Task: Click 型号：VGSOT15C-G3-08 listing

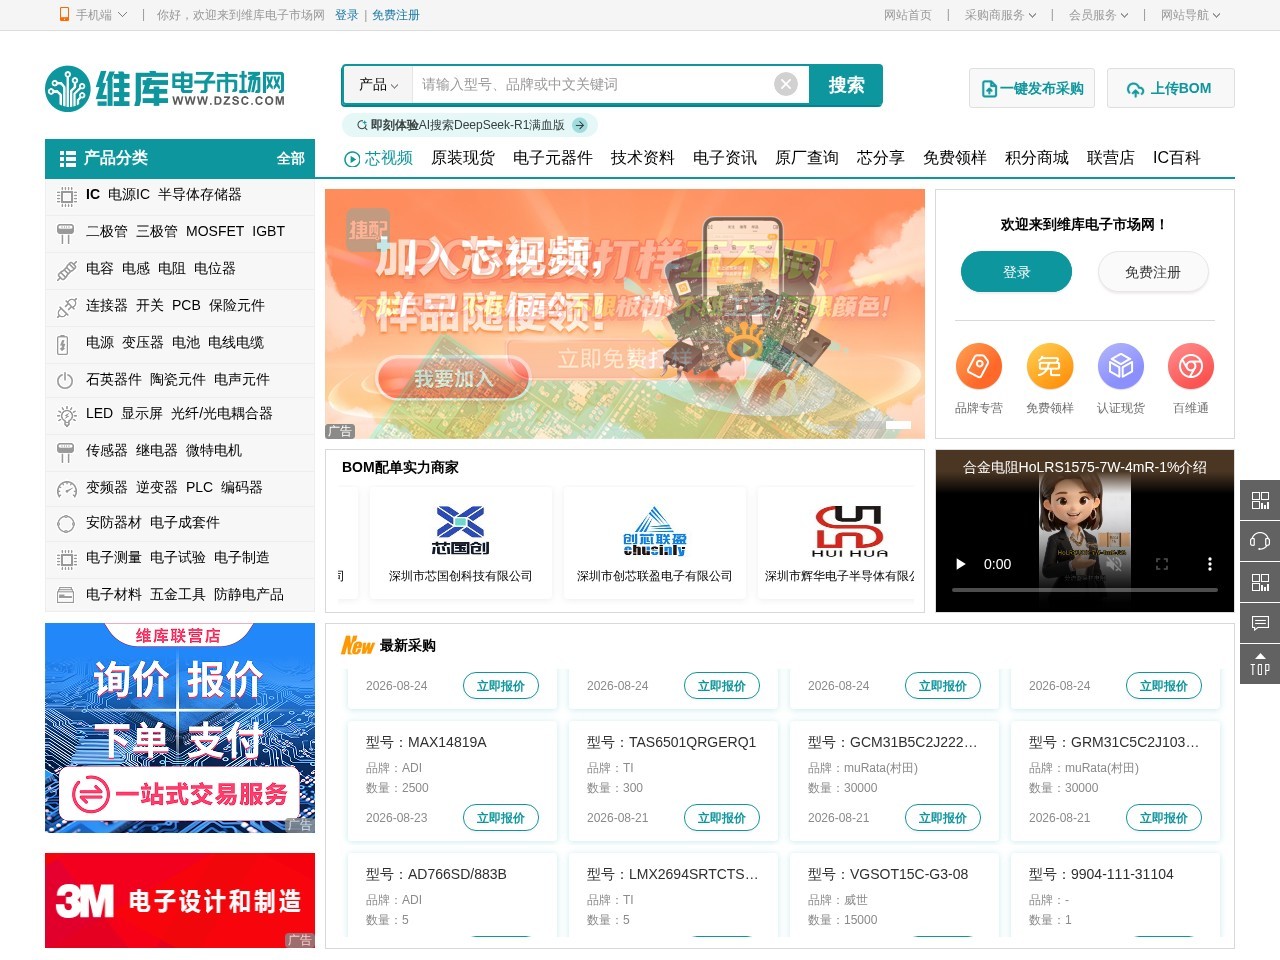Action: pyautogui.click(x=888, y=874)
